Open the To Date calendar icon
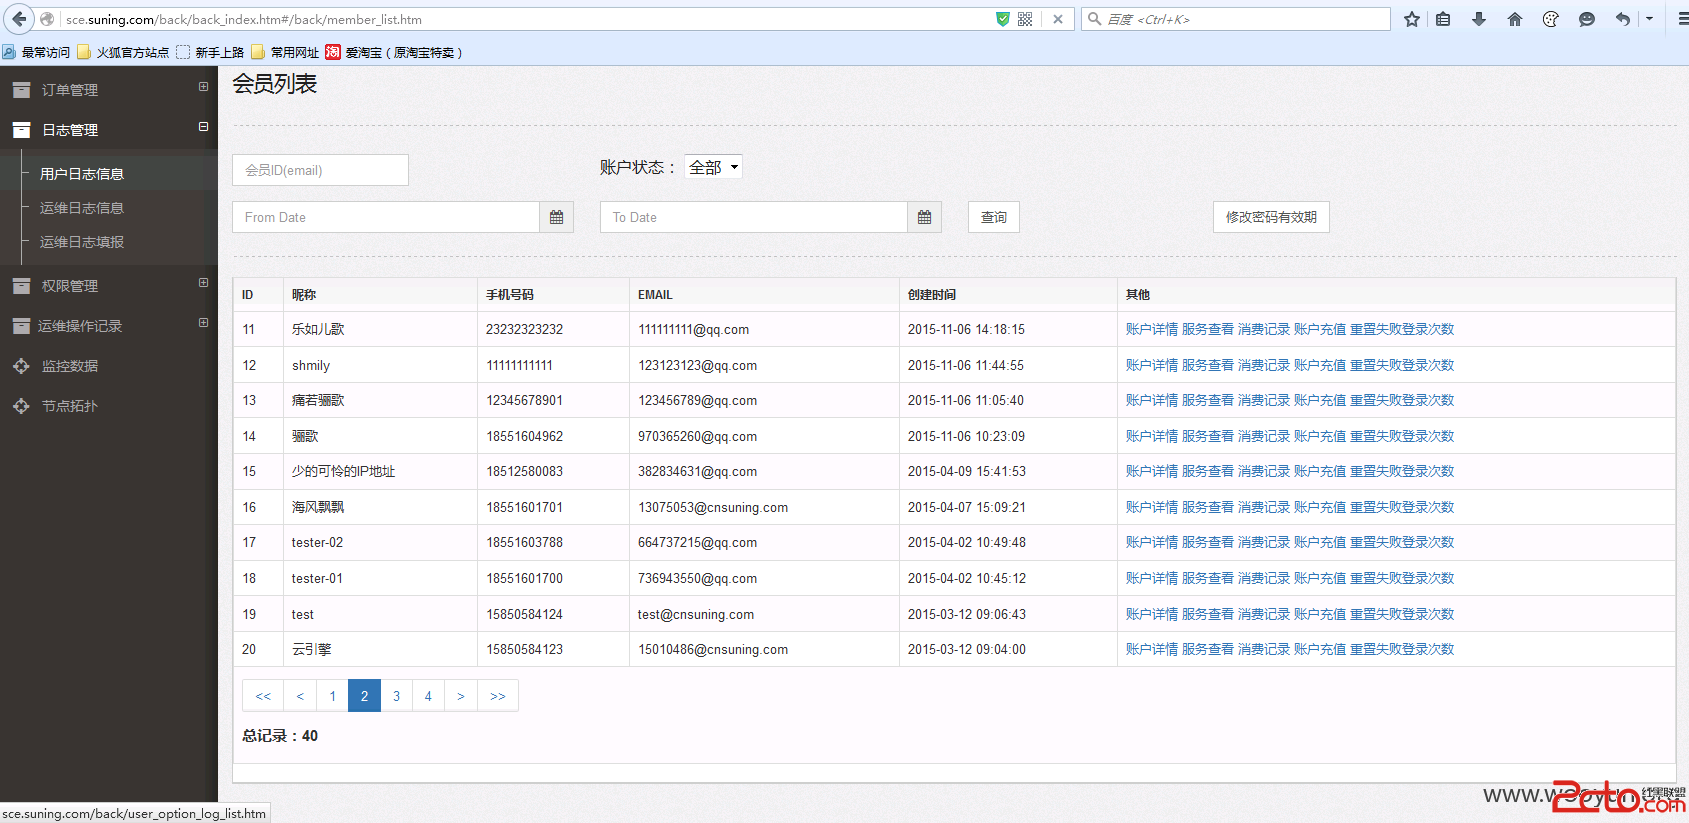Viewport: 1689px width, 823px height. pos(925,217)
